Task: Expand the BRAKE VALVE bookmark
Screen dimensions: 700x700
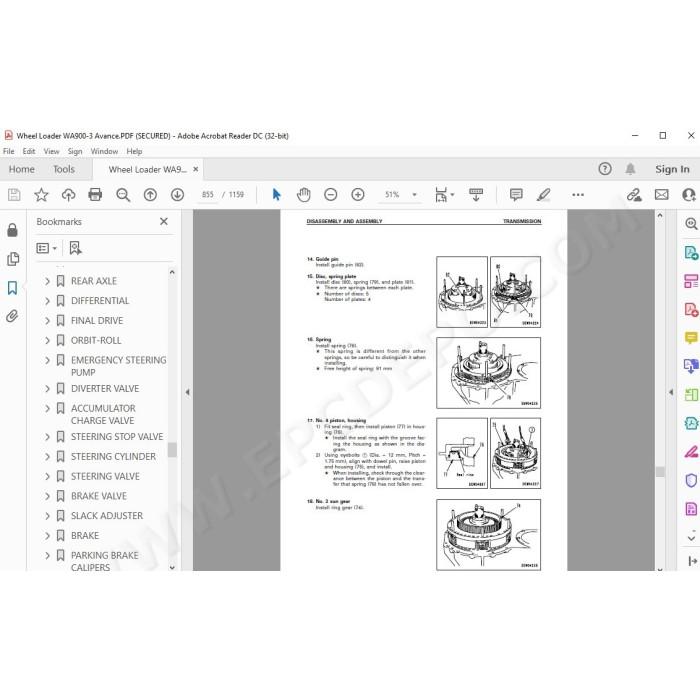Action: [47, 496]
